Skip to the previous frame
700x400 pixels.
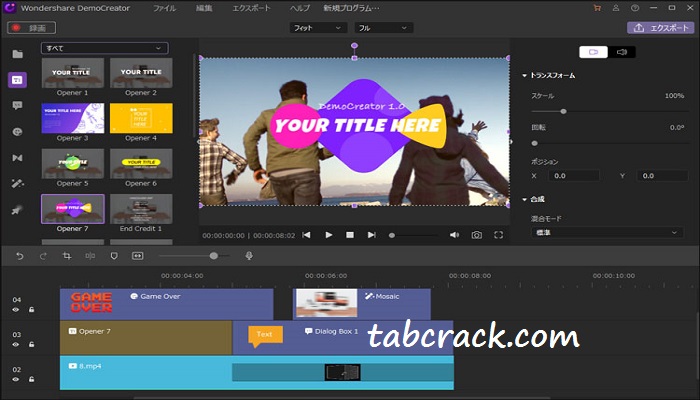(306, 235)
